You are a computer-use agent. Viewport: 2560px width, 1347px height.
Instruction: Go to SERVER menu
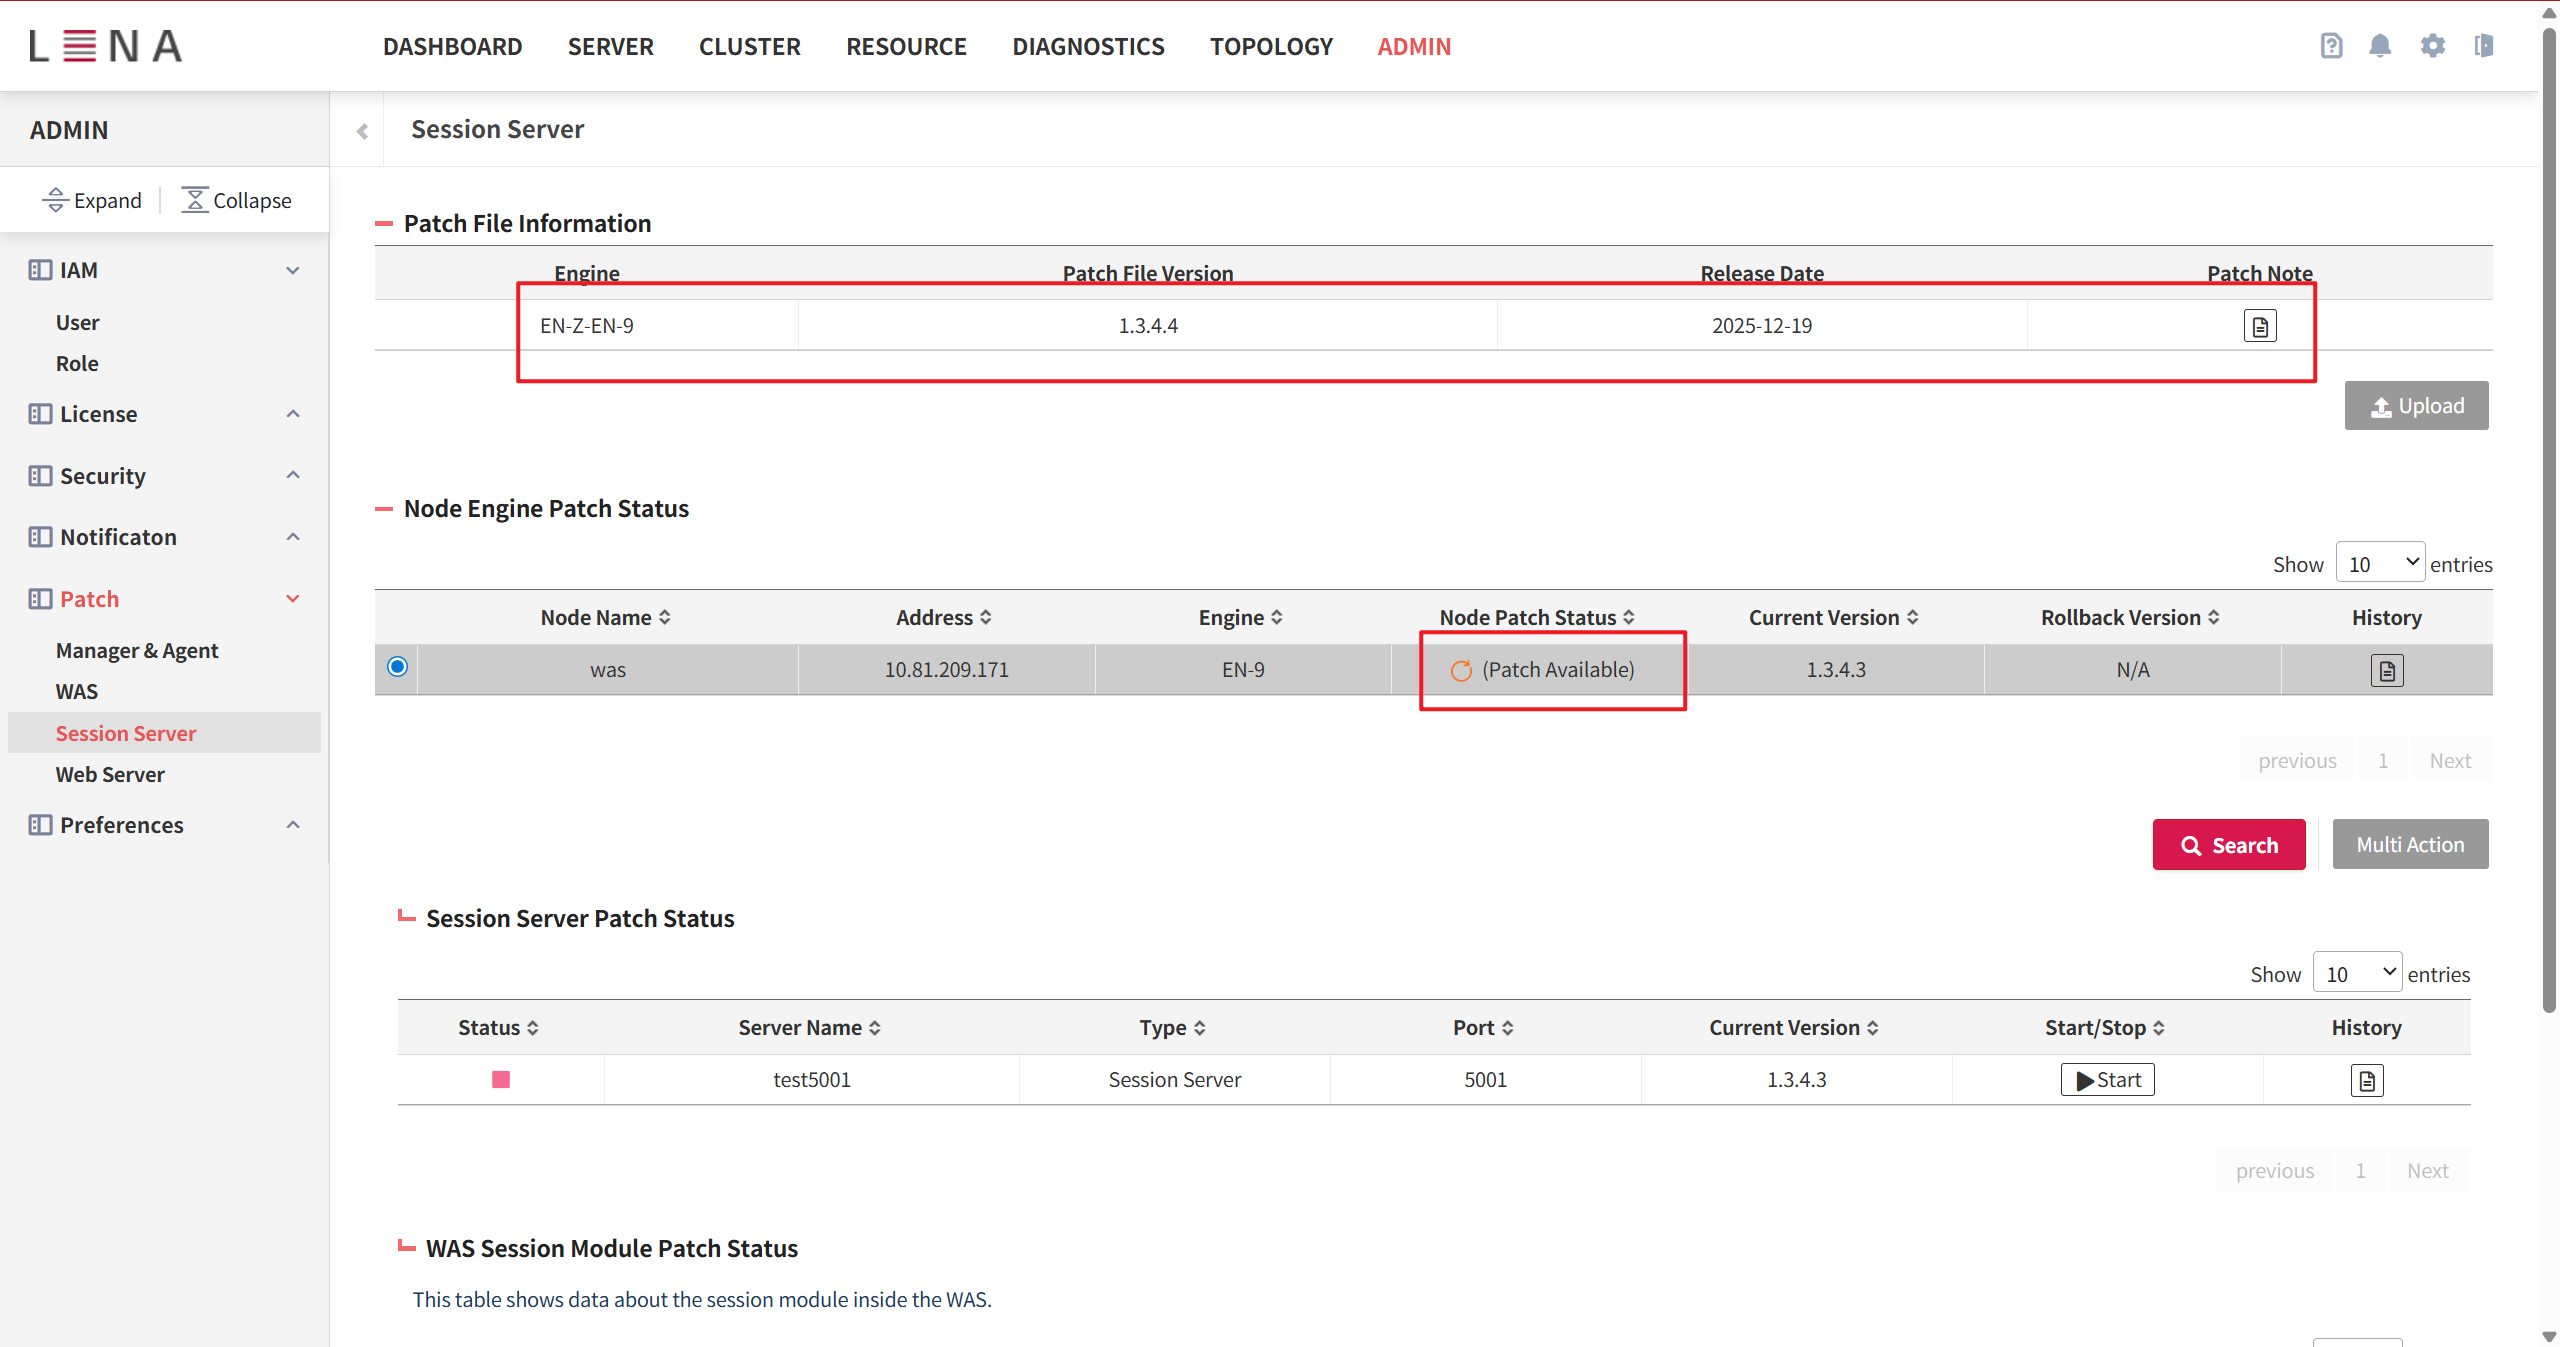[610, 47]
